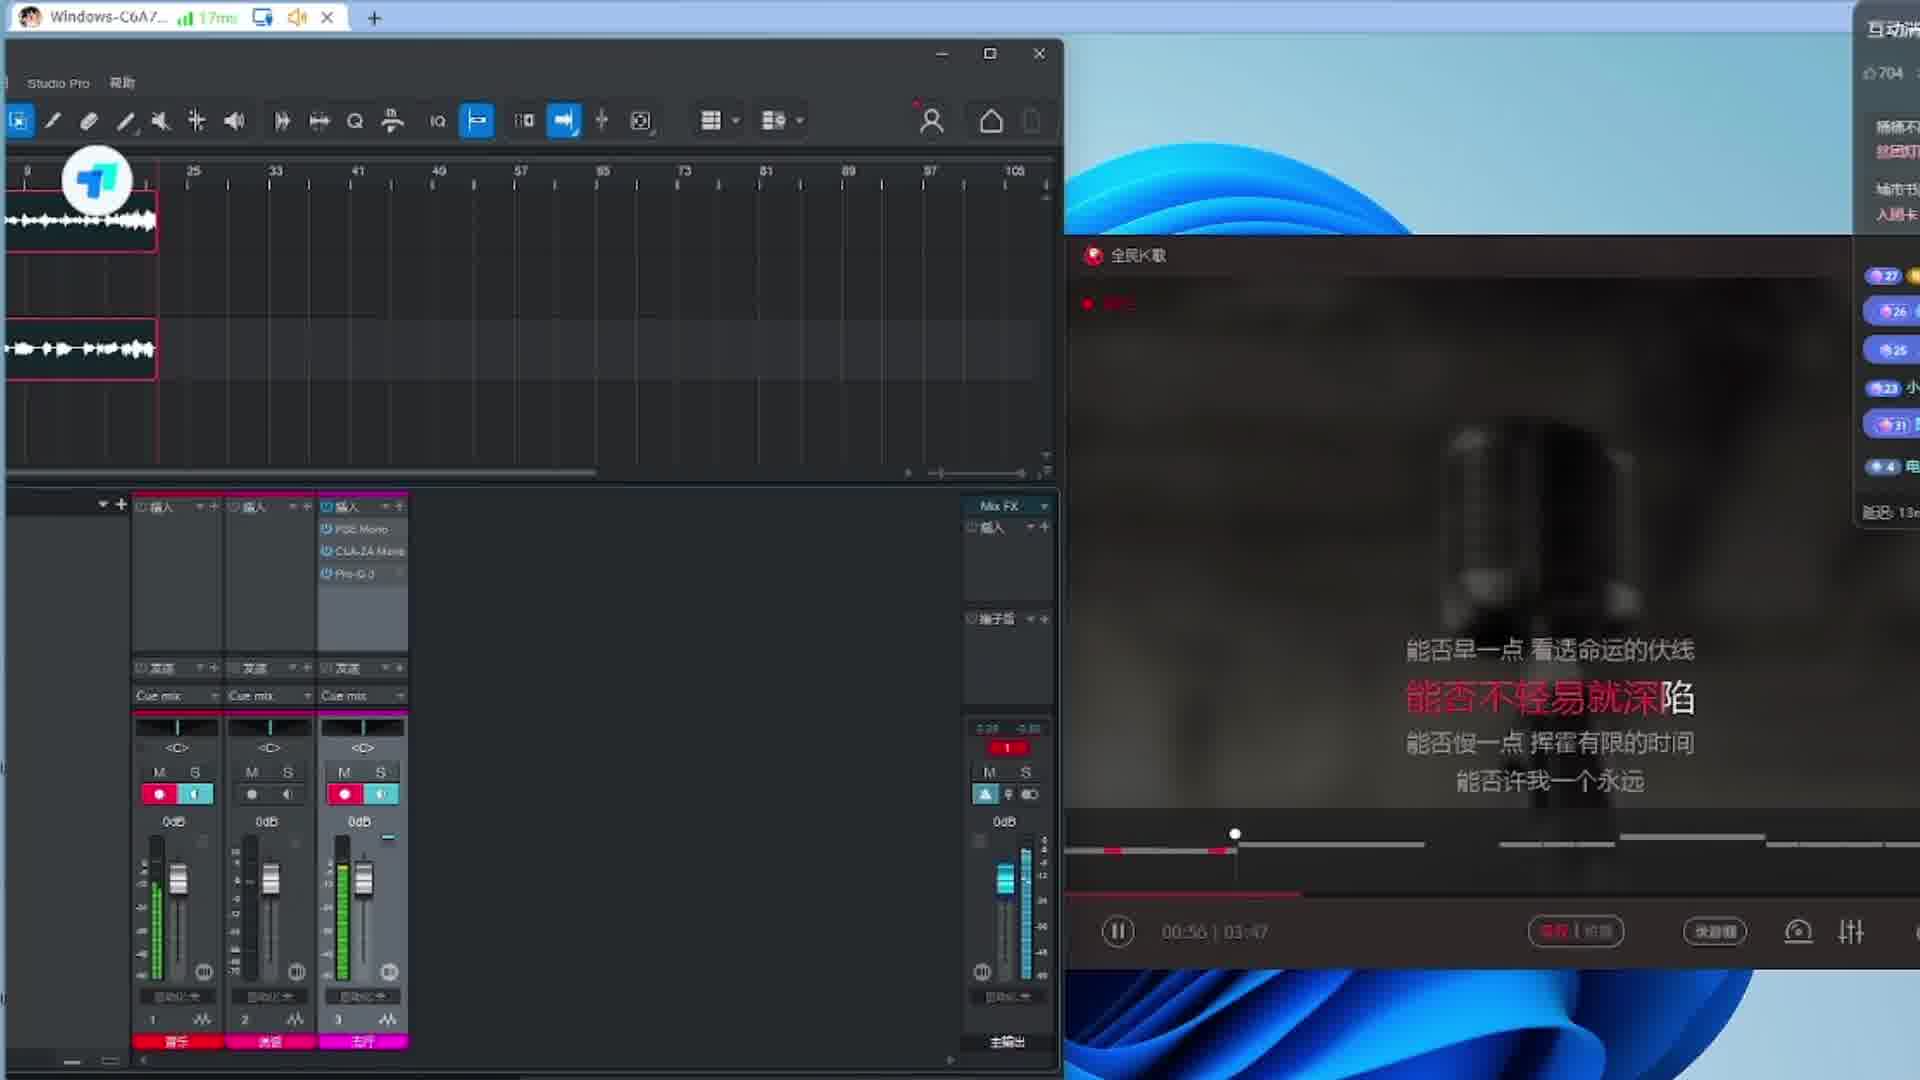Select the Arrow tool in the toolbar
1920x1080 pixels.
[x=20, y=121]
